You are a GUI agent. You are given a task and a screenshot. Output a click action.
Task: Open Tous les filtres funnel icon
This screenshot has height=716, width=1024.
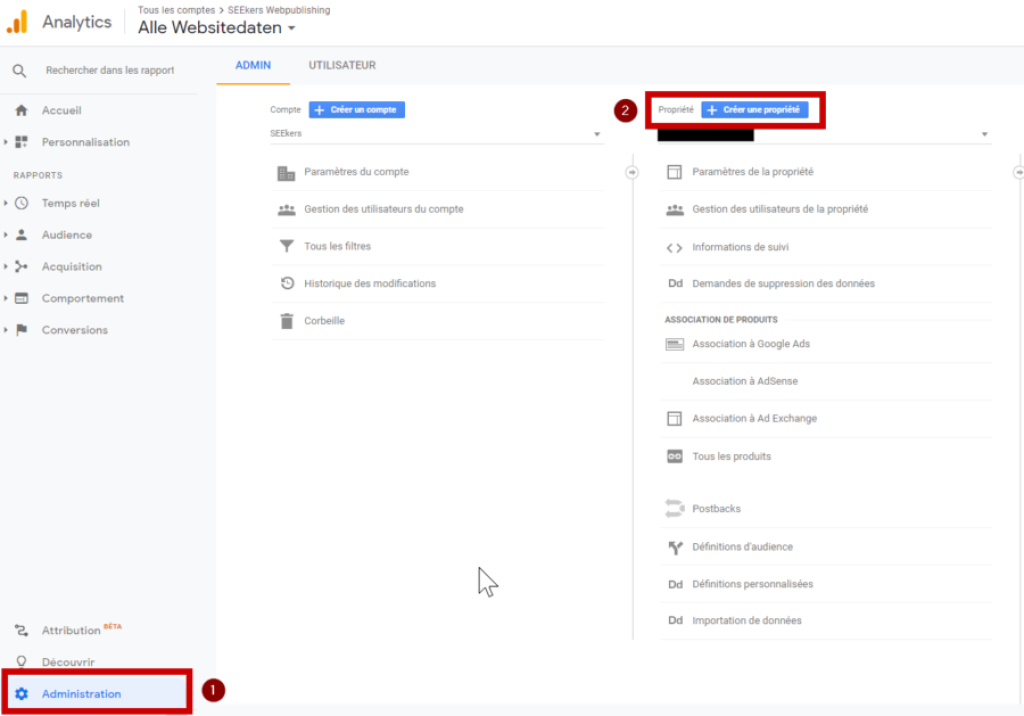pyautogui.click(x=287, y=246)
